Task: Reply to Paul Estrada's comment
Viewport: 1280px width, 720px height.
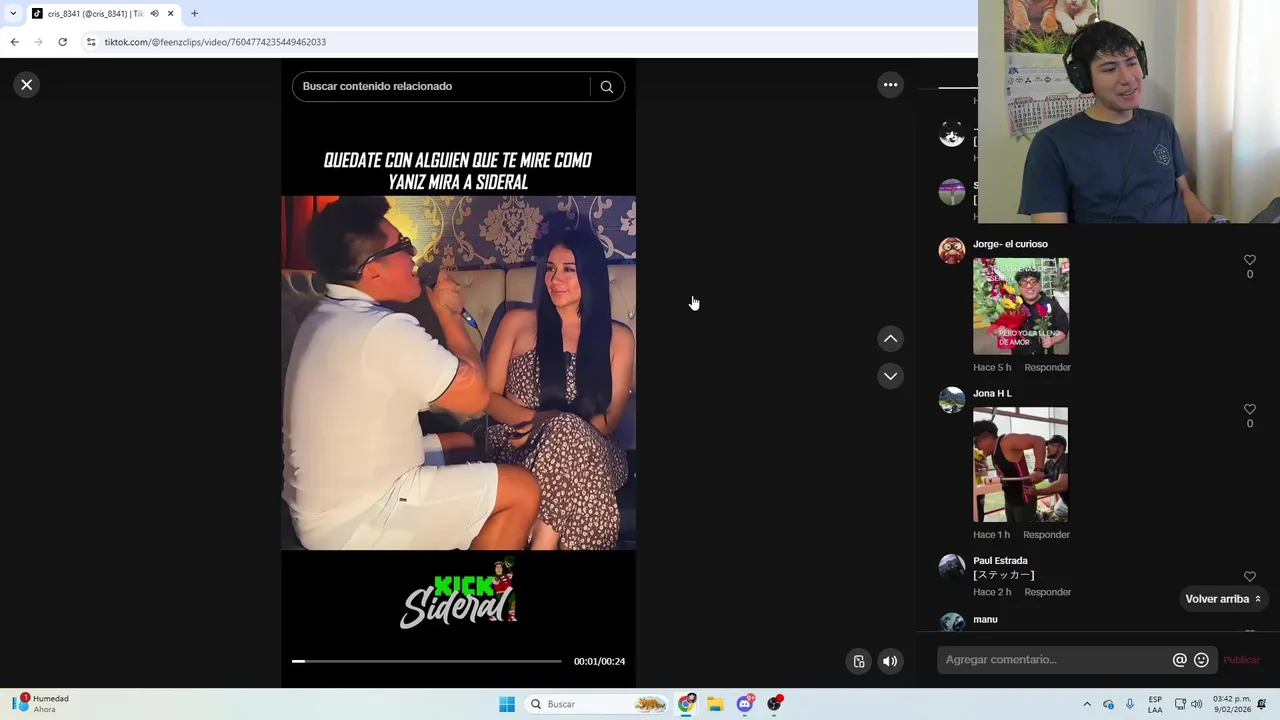Action: (1047, 592)
